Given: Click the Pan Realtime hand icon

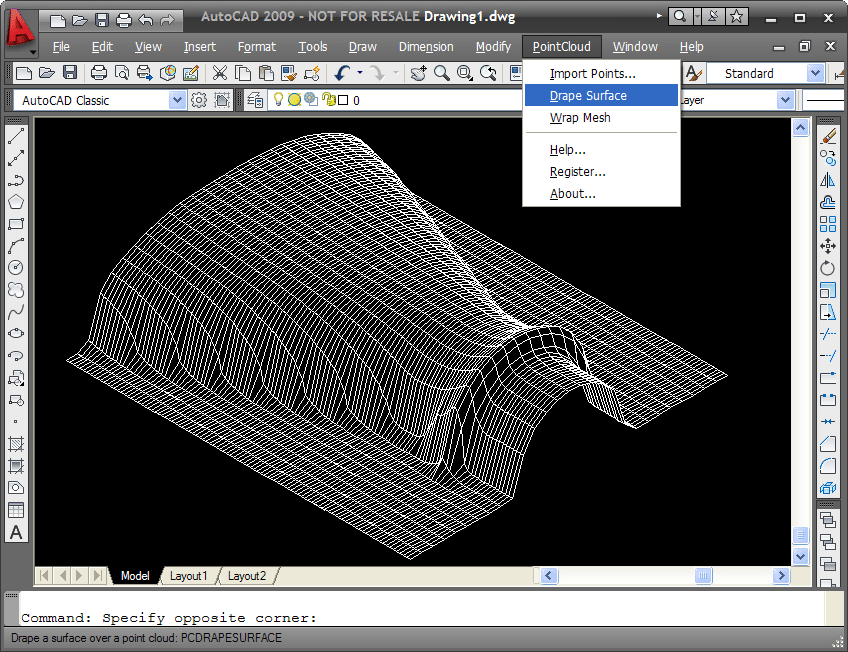Looking at the screenshot, I should tap(418, 72).
